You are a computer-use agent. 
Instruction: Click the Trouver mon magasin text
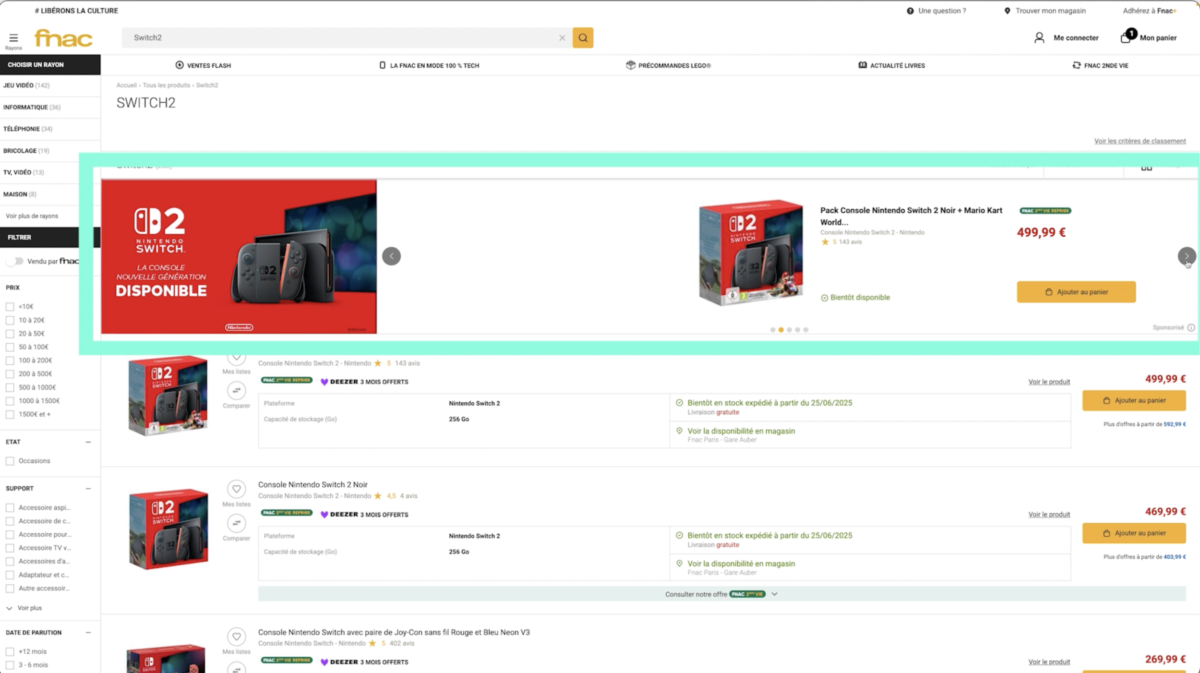click(x=1051, y=11)
